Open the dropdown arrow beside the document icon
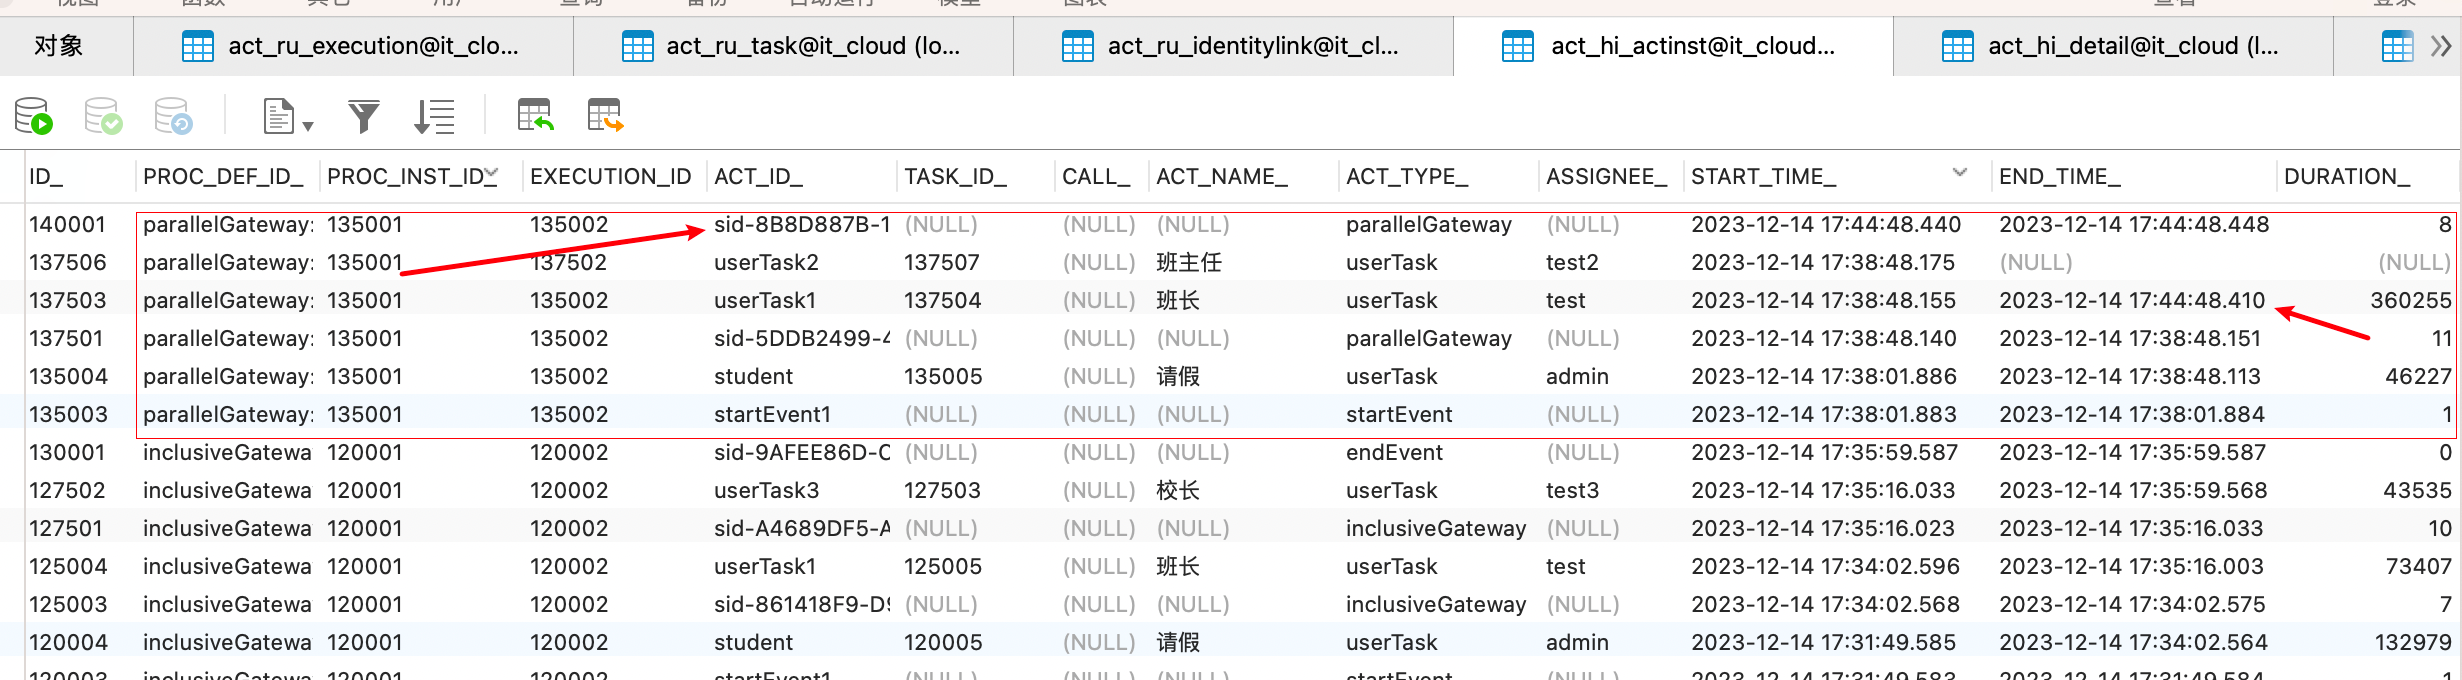The image size is (2462, 680). coord(308,126)
